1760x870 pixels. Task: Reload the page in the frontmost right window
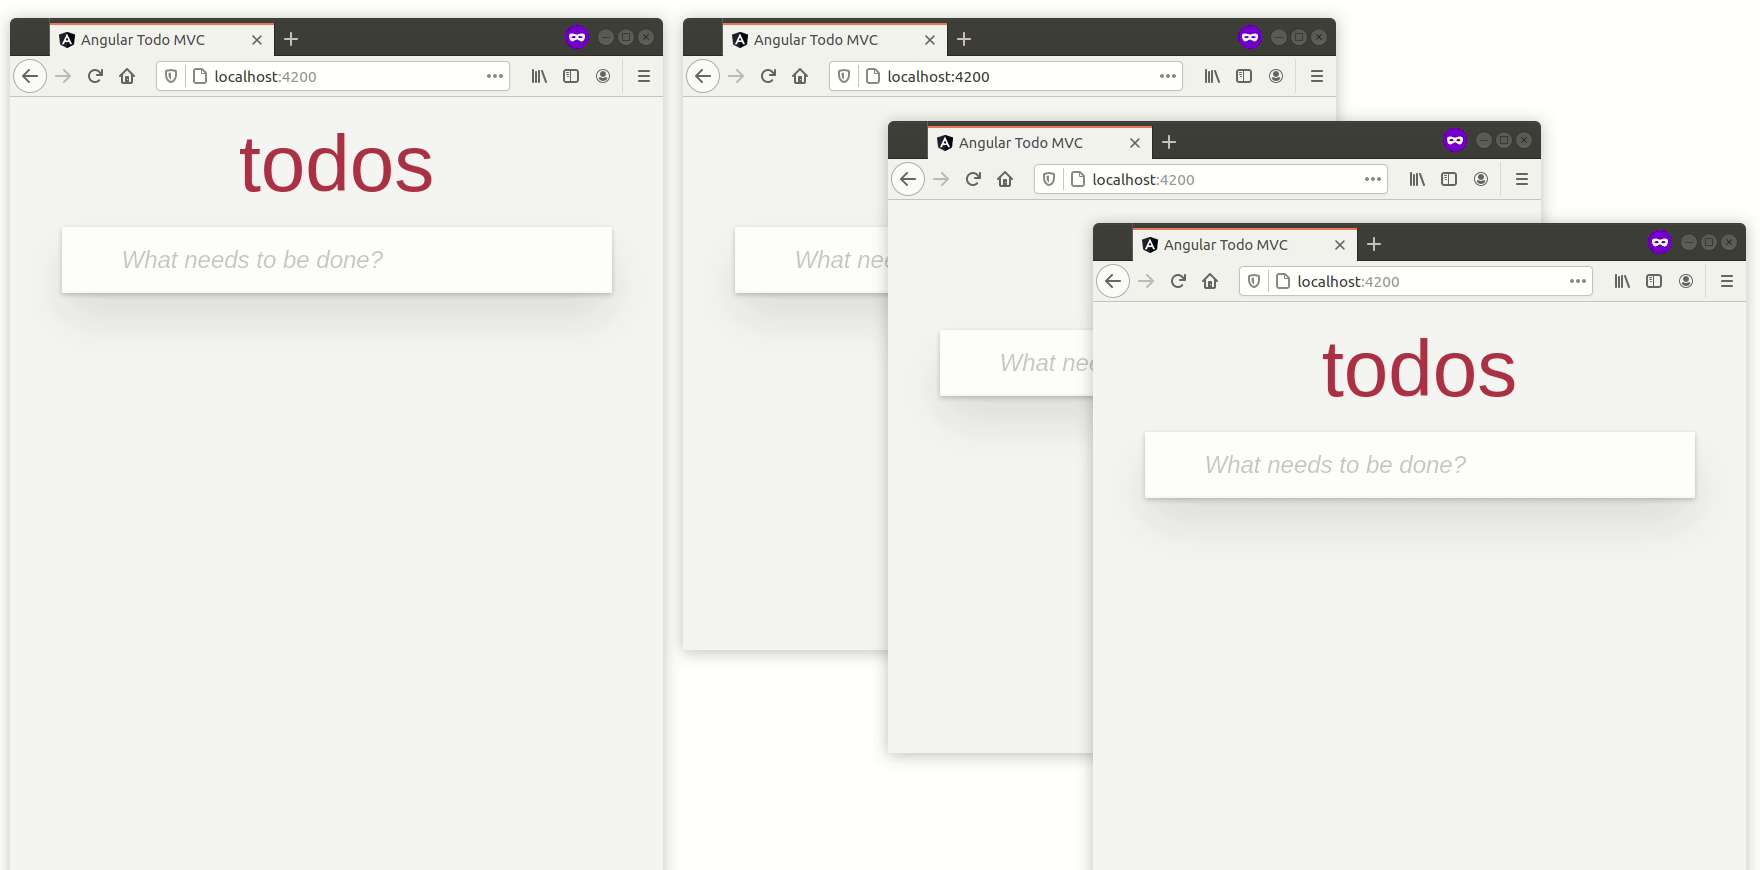click(x=1178, y=281)
